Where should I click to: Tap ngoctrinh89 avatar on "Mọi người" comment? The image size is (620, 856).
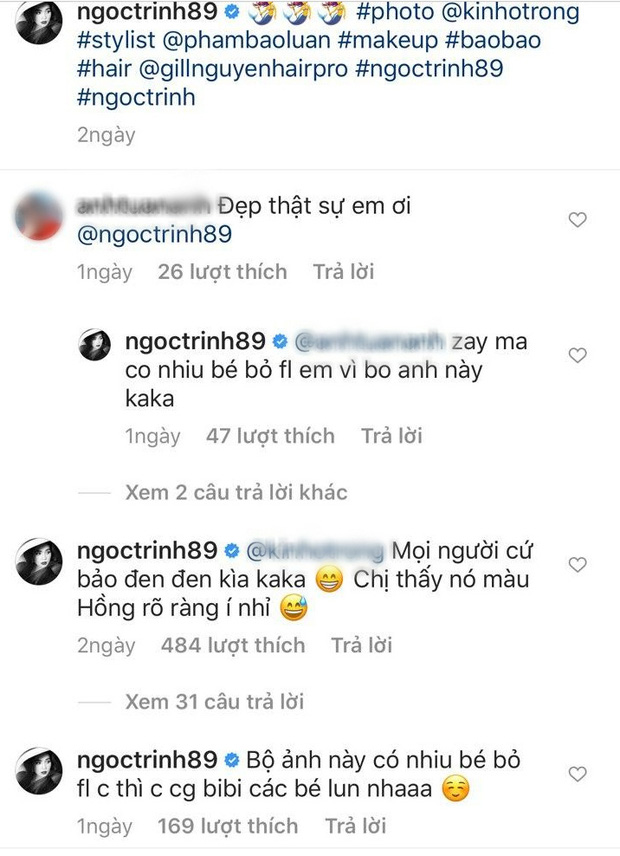coord(39,561)
